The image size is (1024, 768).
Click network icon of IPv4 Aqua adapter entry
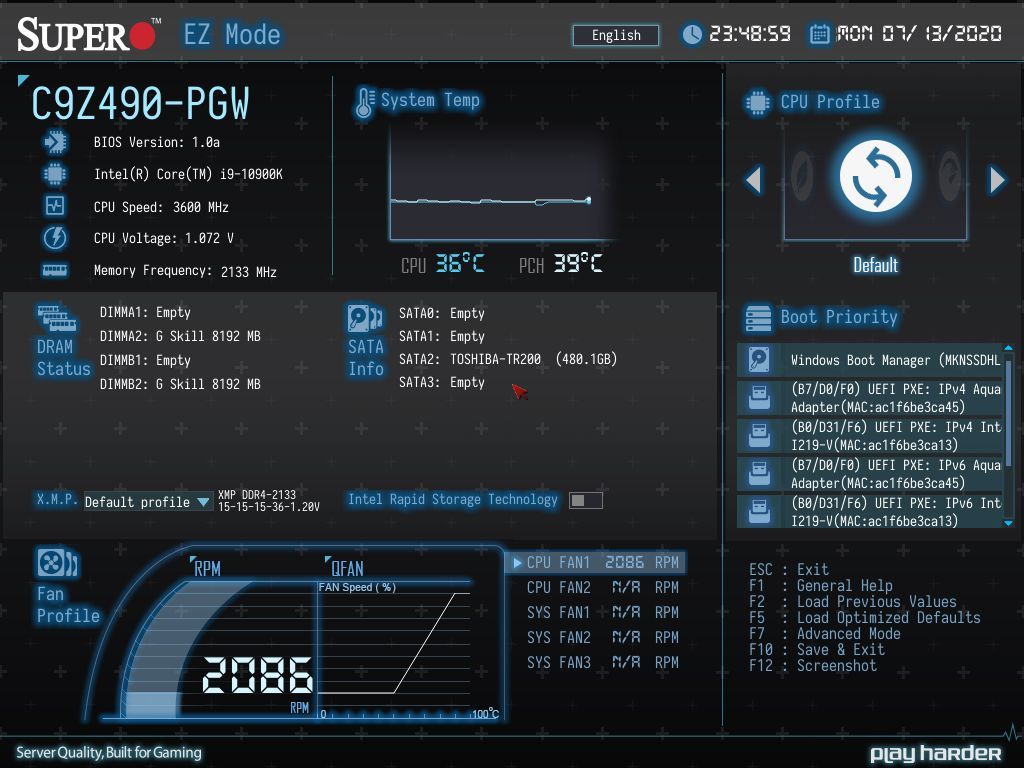[x=759, y=397]
